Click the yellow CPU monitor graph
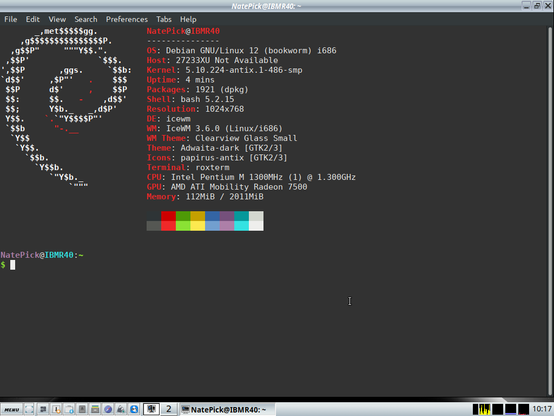The width and height of the screenshot is (554, 416). point(485,409)
